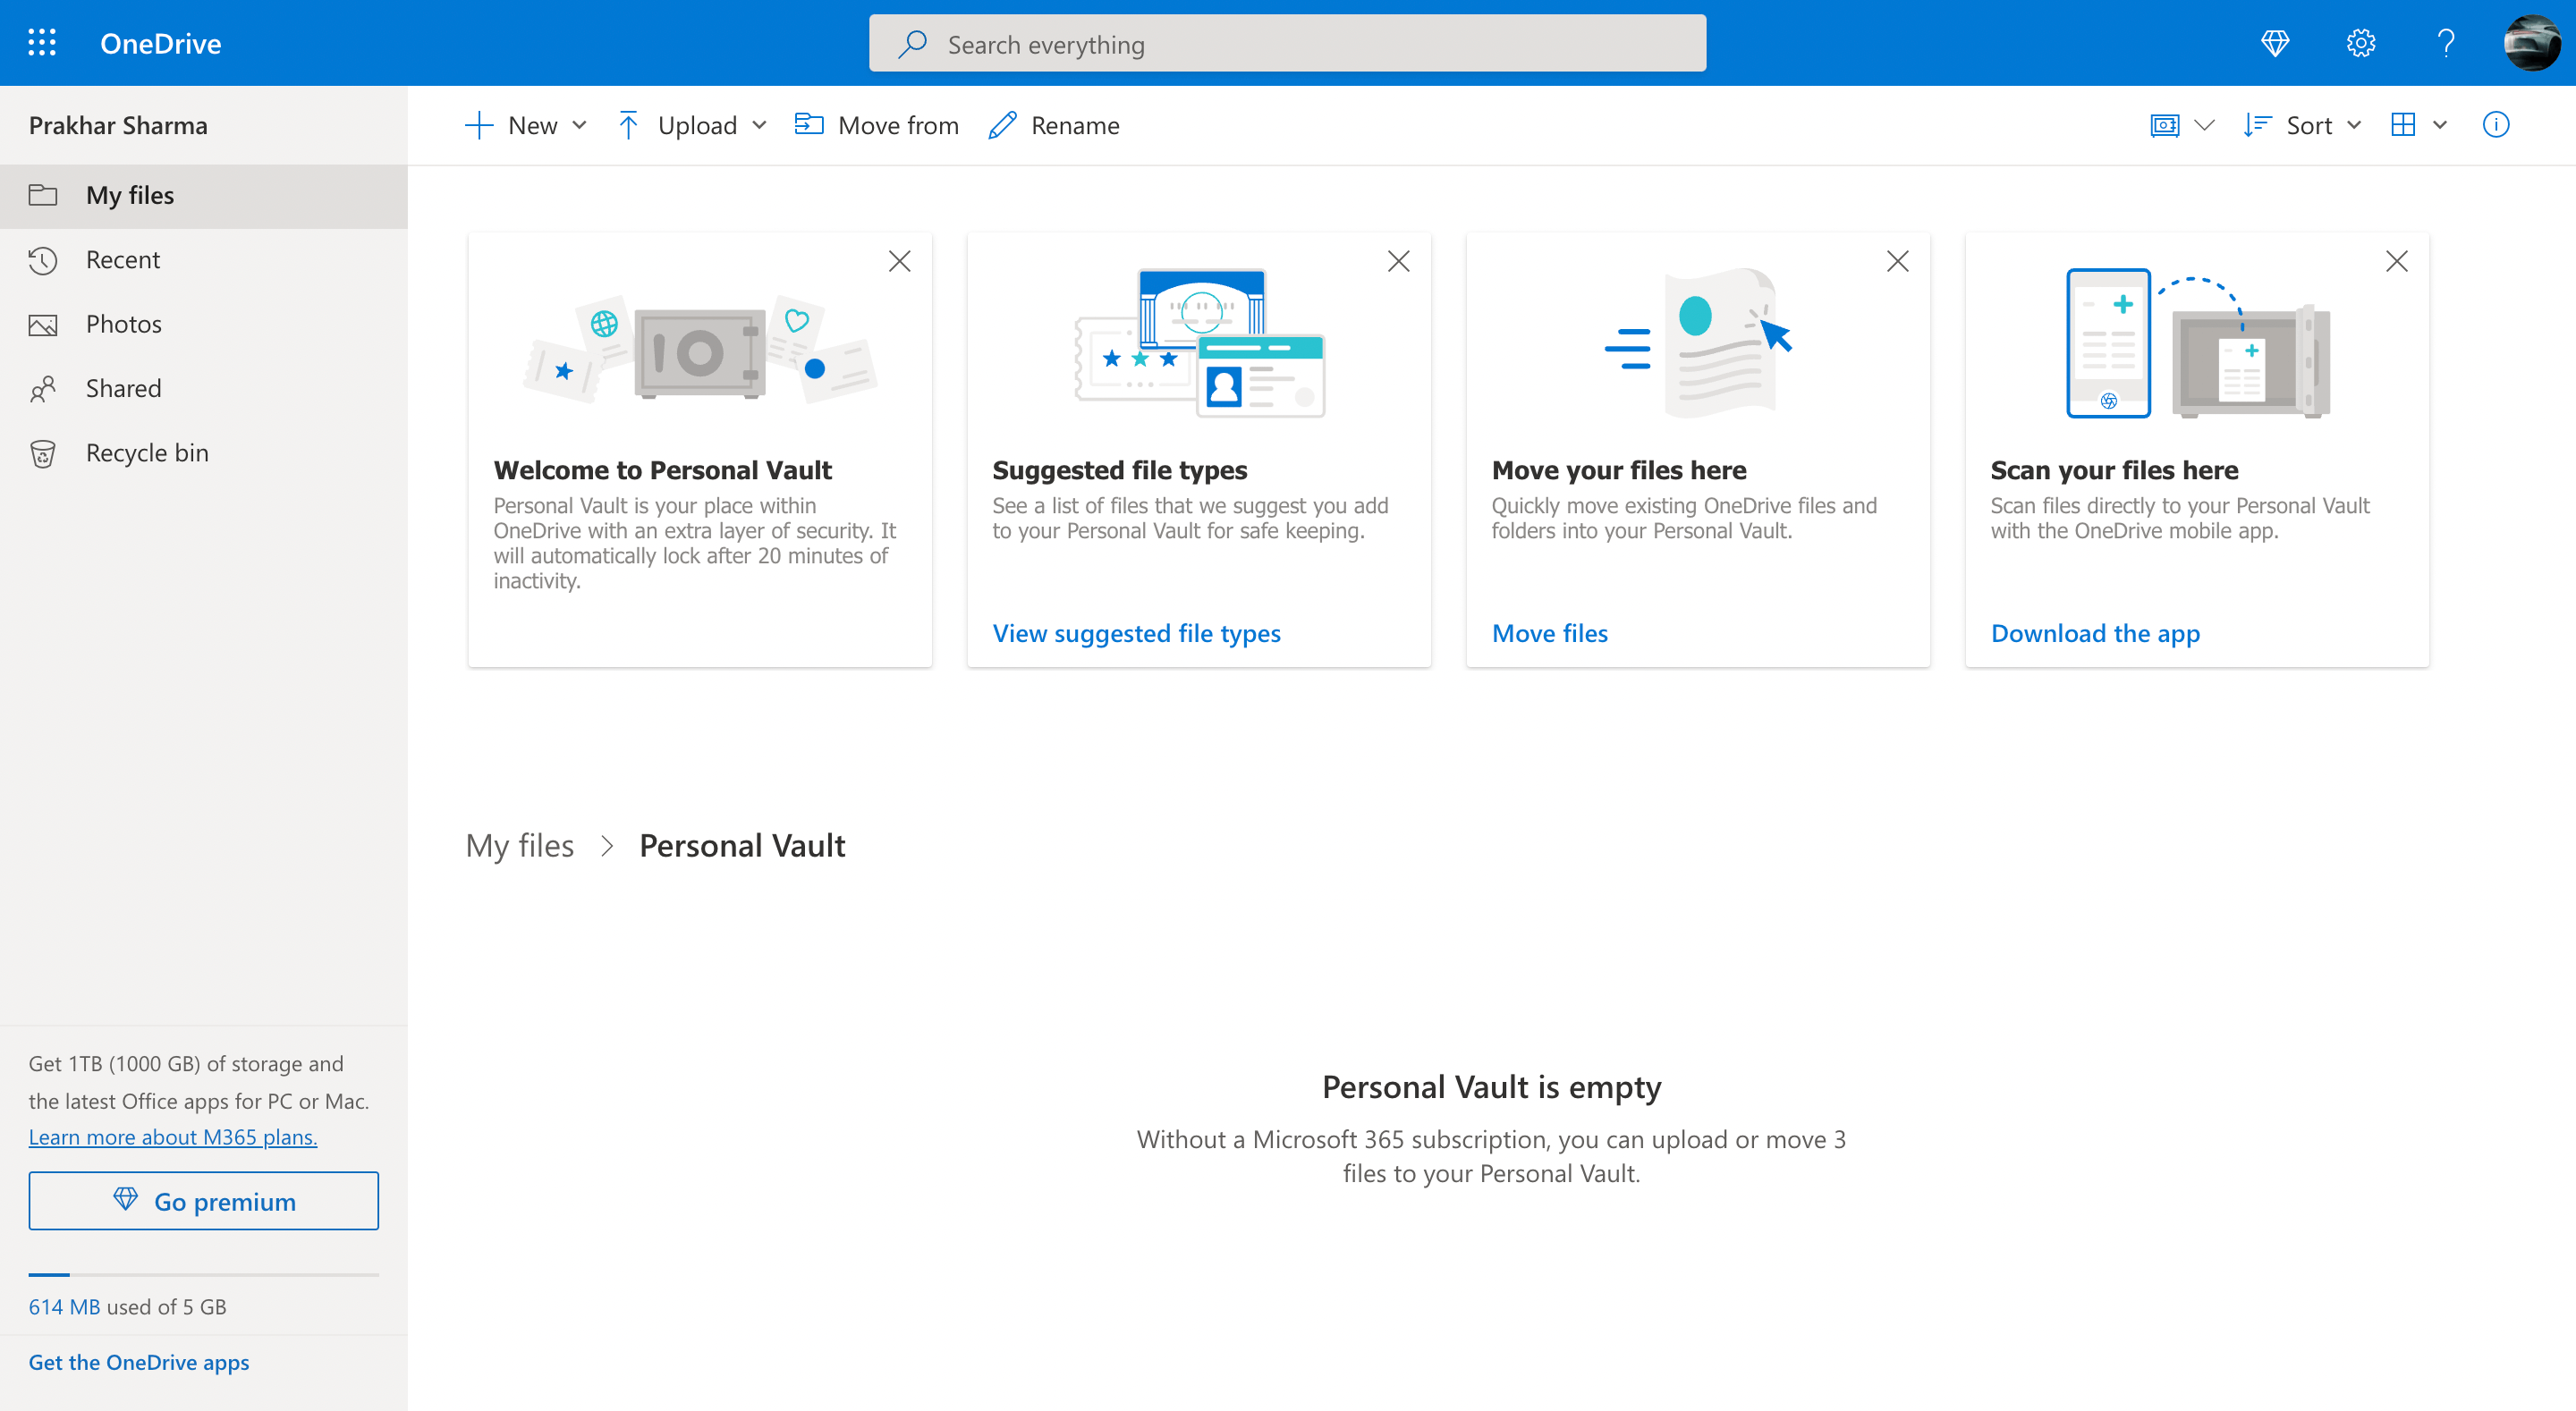Click the Help question mark icon

click(x=2445, y=42)
